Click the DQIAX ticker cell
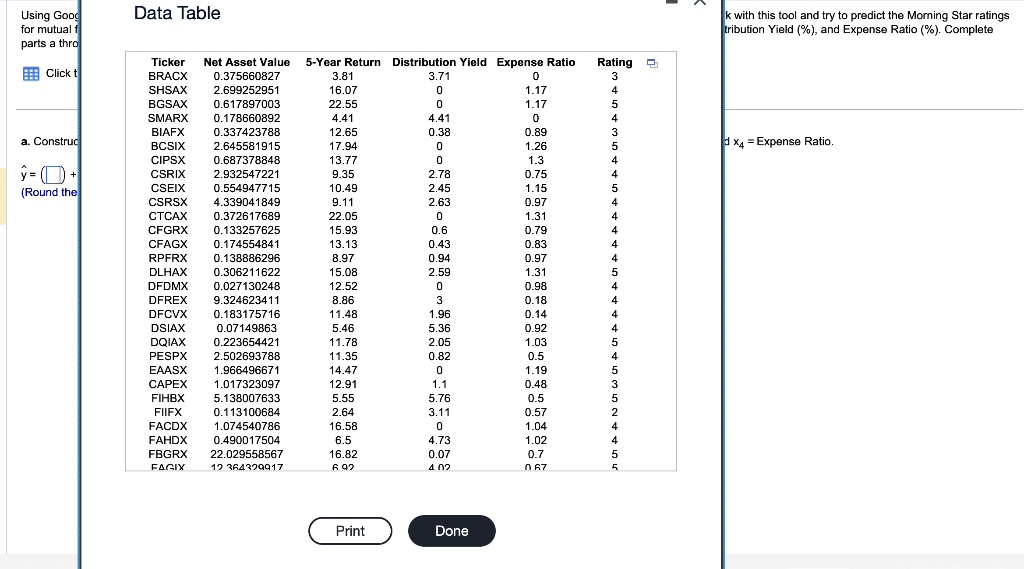Viewport: 1024px width, 569px height. pyautogui.click(x=168, y=342)
